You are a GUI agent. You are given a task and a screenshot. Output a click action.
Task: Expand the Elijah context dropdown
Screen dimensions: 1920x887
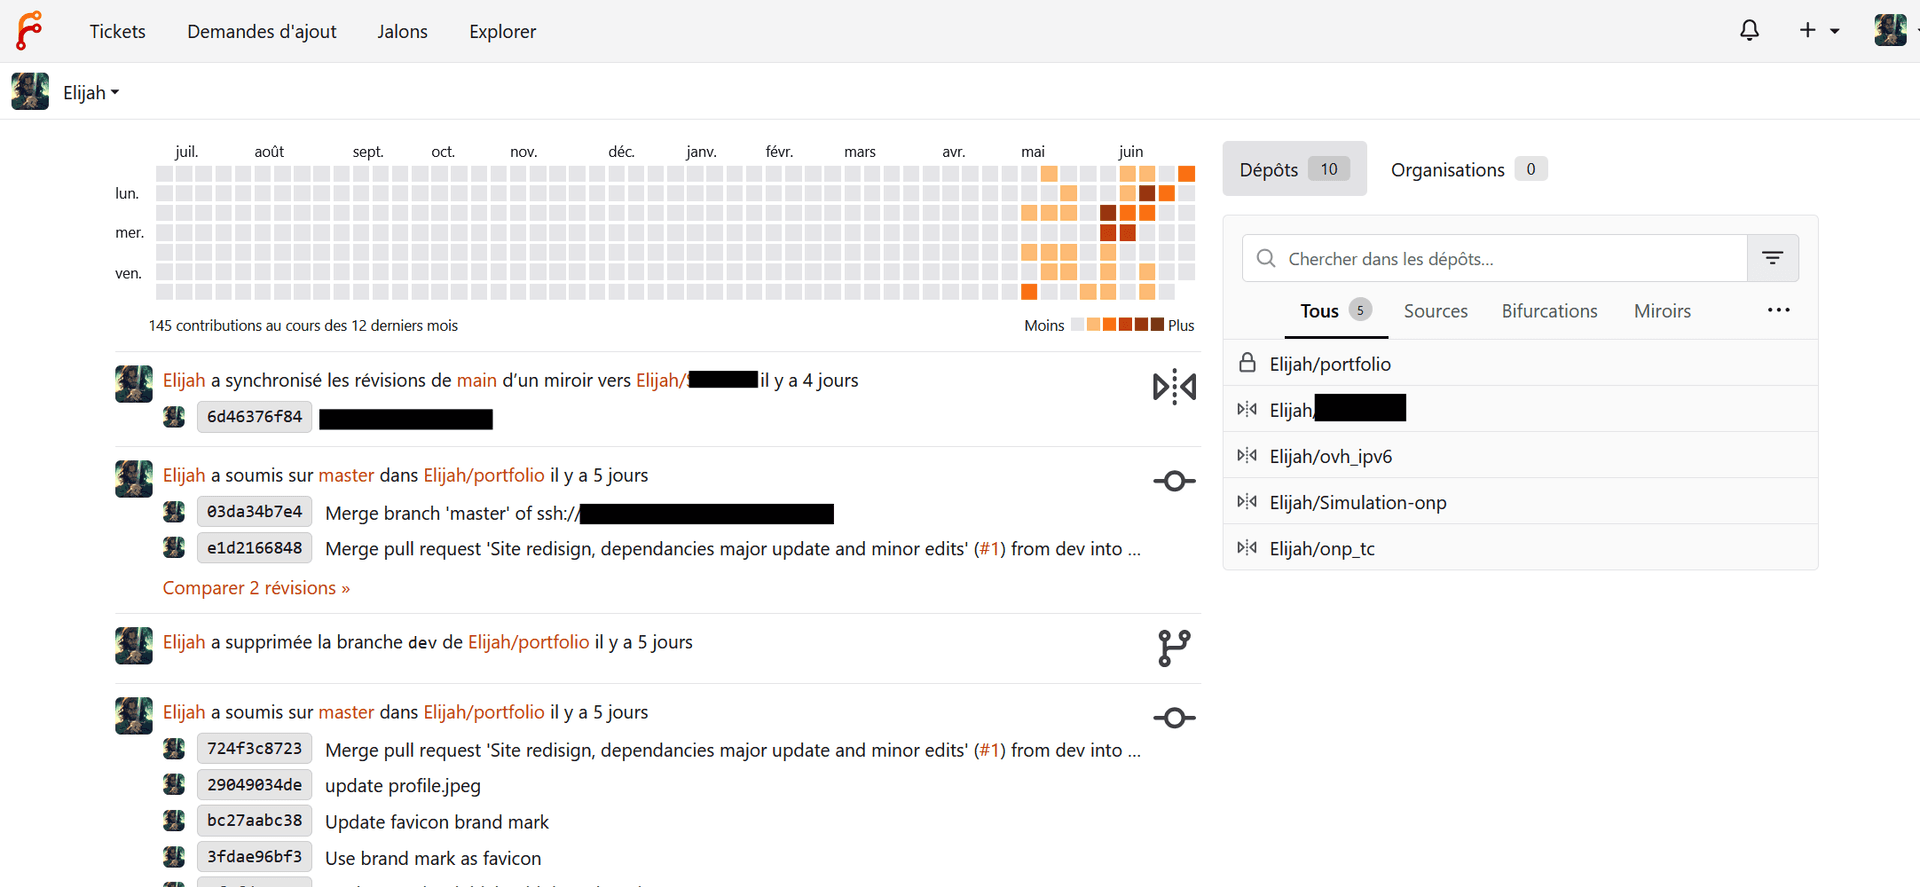coord(91,92)
